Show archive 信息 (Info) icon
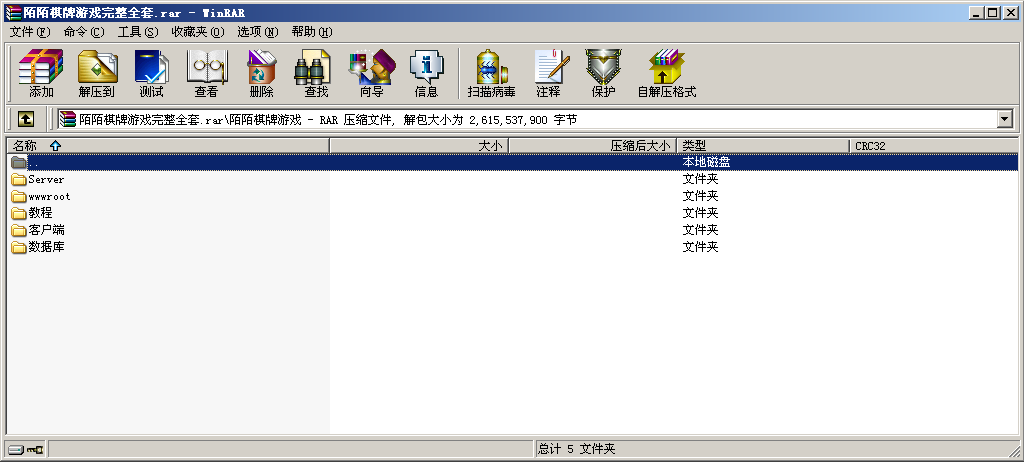1024x462 pixels. click(426, 73)
